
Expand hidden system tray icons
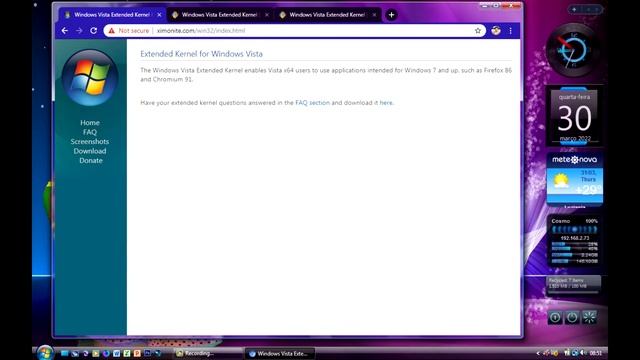538,353
